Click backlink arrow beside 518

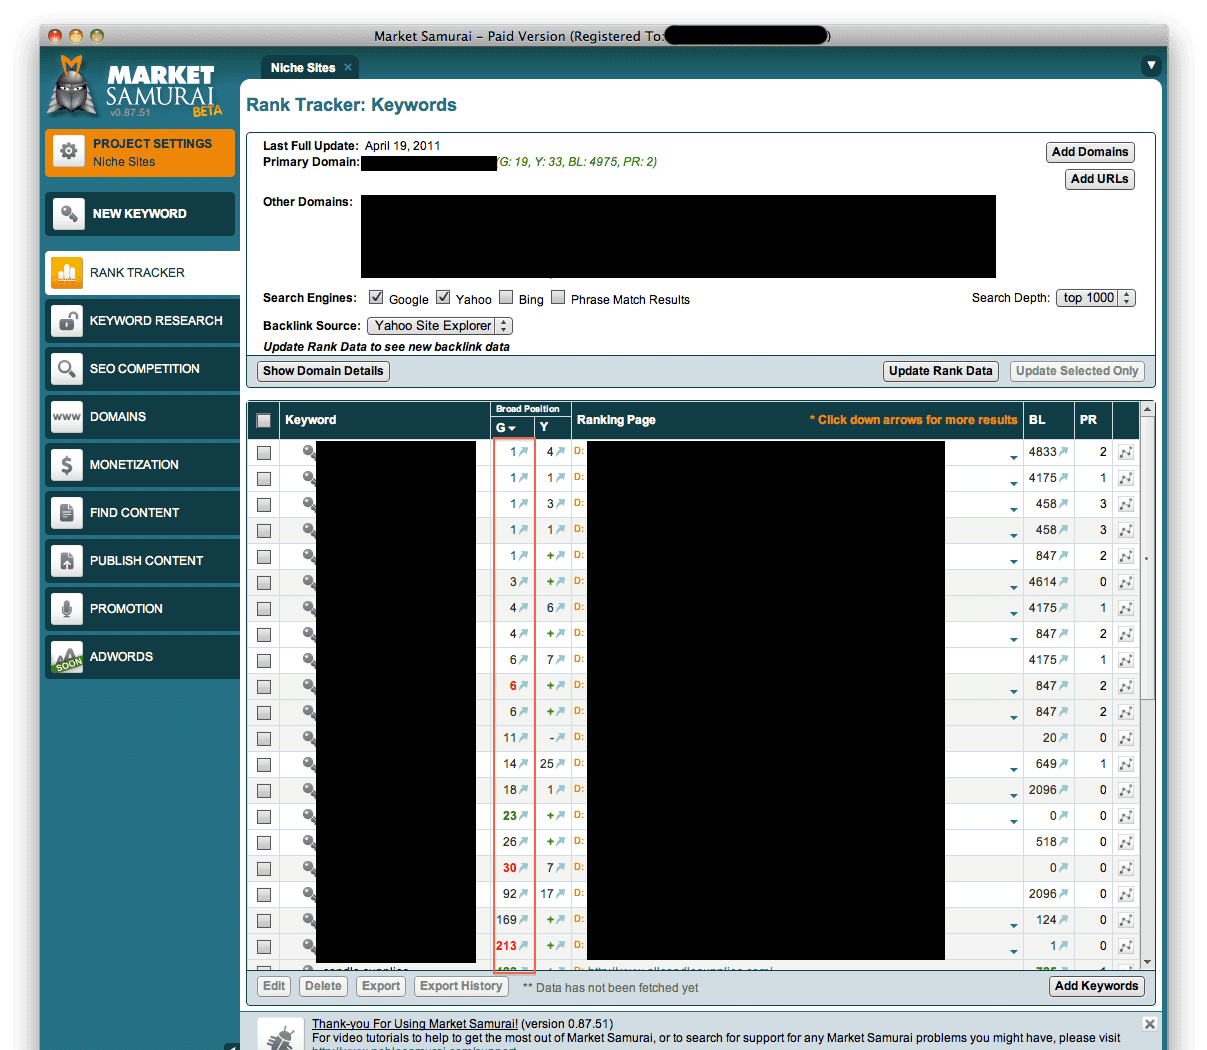pyautogui.click(x=1064, y=842)
